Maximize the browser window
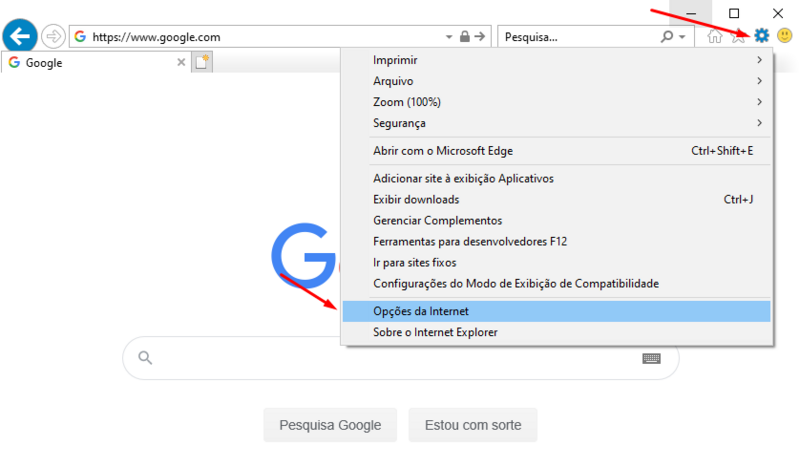 pos(734,13)
